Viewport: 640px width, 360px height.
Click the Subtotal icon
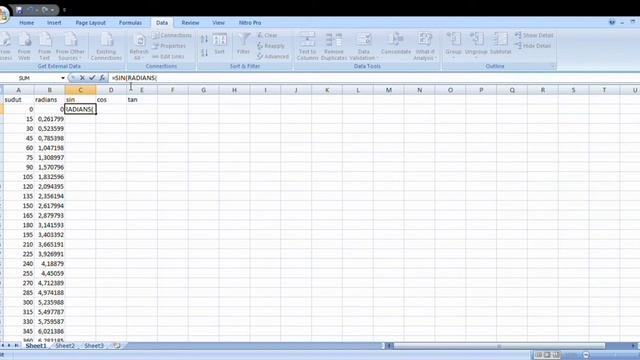coord(500,44)
